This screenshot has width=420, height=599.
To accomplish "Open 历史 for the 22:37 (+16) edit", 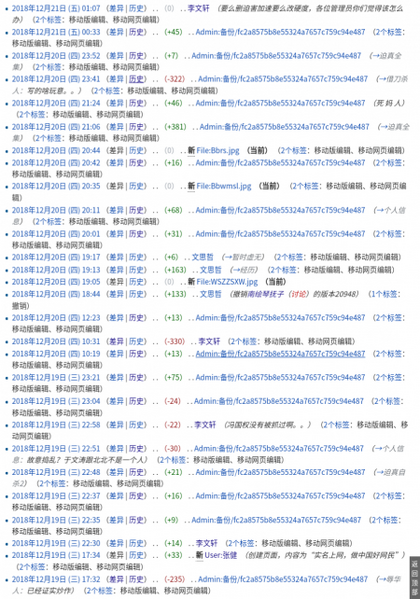I will point(136,495).
